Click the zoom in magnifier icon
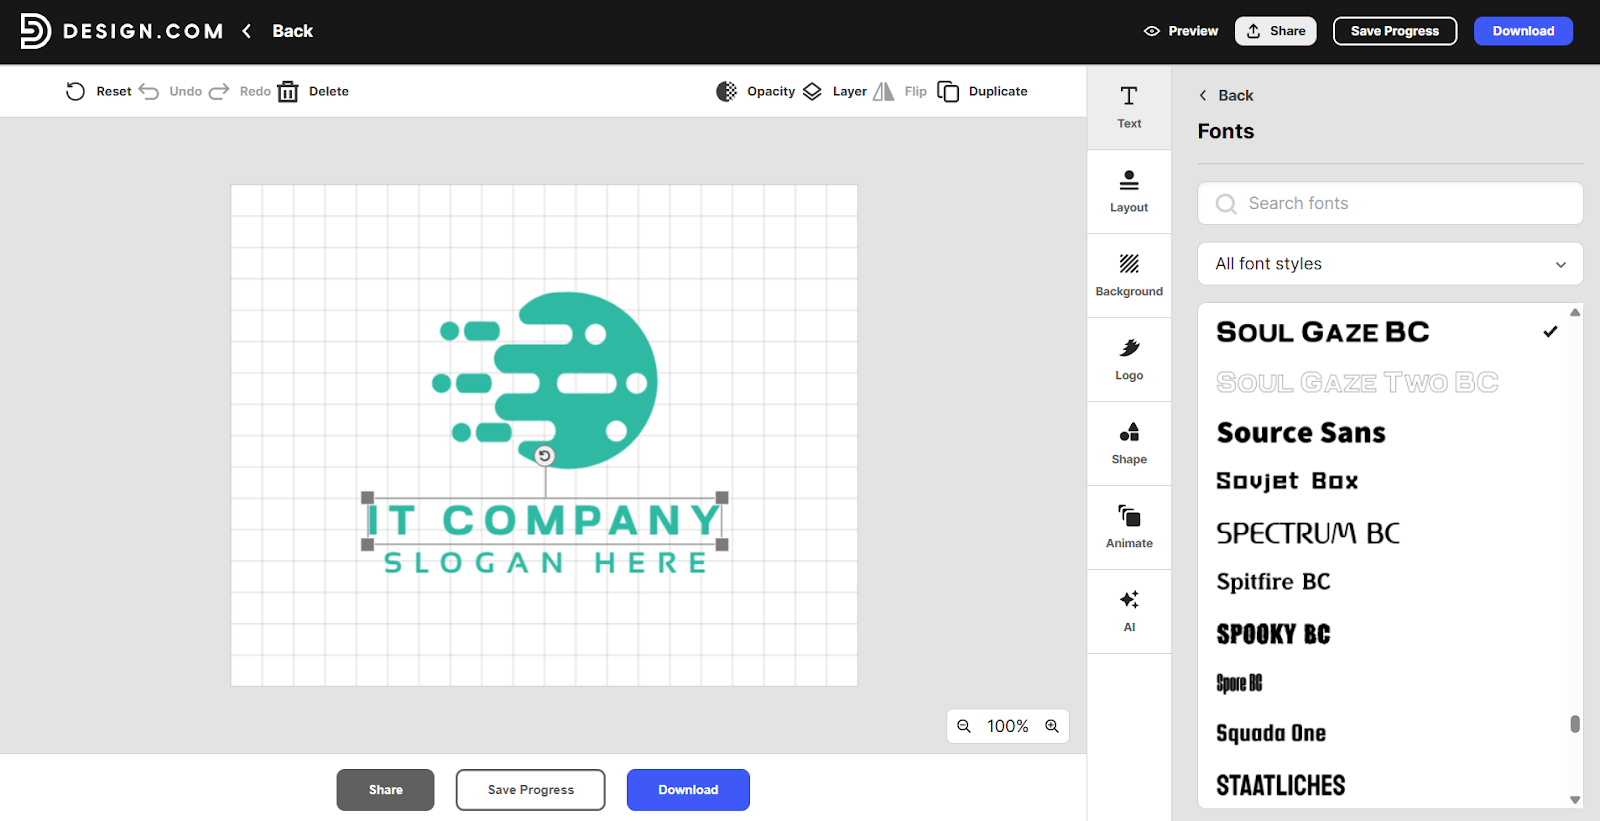 click(x=1052, y=726)
